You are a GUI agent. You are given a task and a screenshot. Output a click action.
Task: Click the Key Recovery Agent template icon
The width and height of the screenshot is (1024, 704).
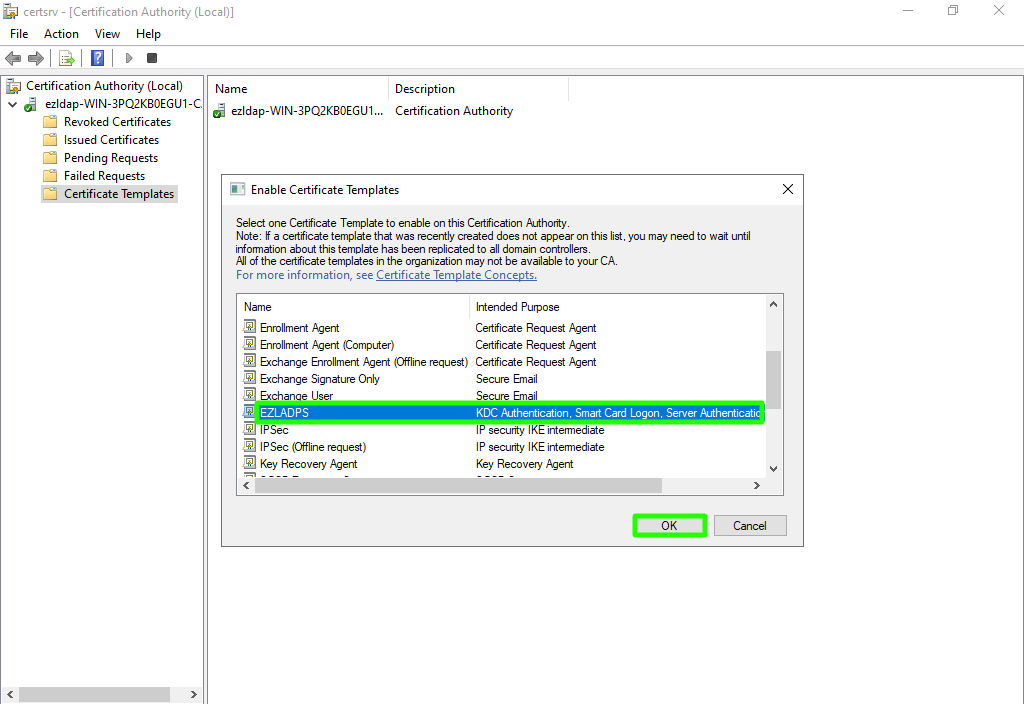click(250, 464)
